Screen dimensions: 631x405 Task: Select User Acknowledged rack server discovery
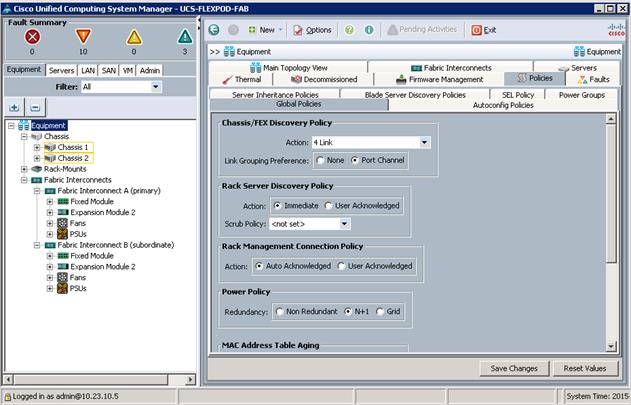328,206
